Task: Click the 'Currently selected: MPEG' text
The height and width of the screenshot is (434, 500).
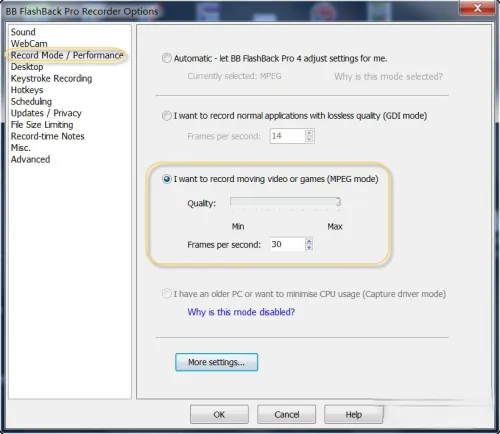Action: (x=234, y=76)
